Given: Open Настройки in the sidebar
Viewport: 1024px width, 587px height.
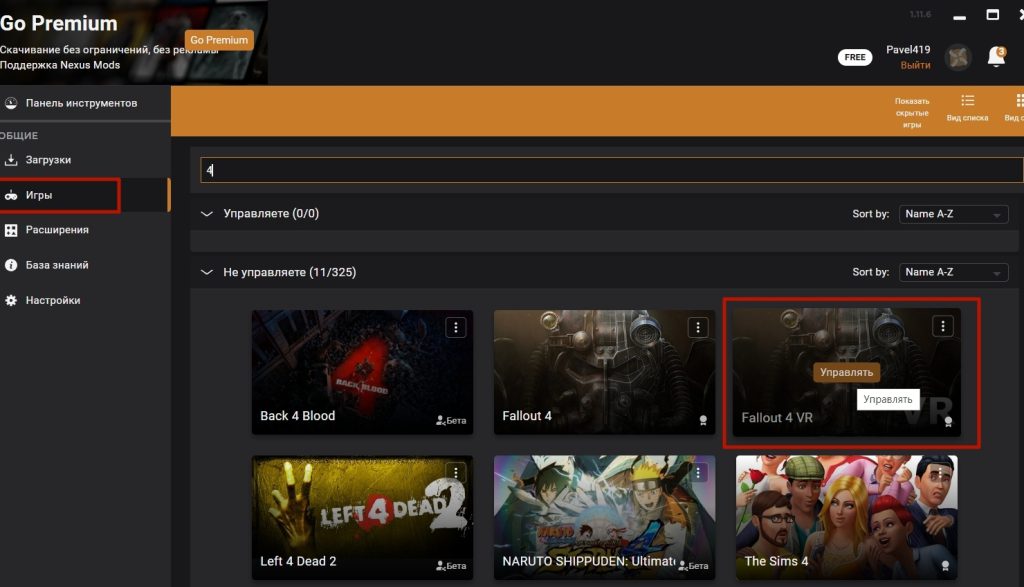Looking at the screenshot, I should [52, 300].
